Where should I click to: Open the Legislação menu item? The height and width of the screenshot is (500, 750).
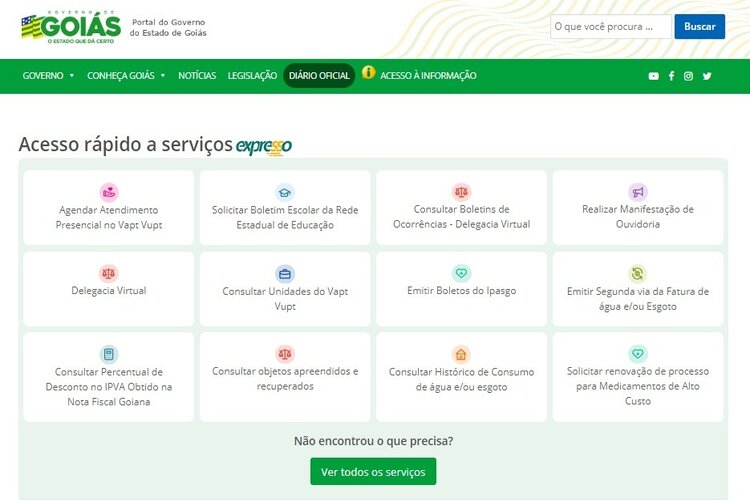(252, 76)
